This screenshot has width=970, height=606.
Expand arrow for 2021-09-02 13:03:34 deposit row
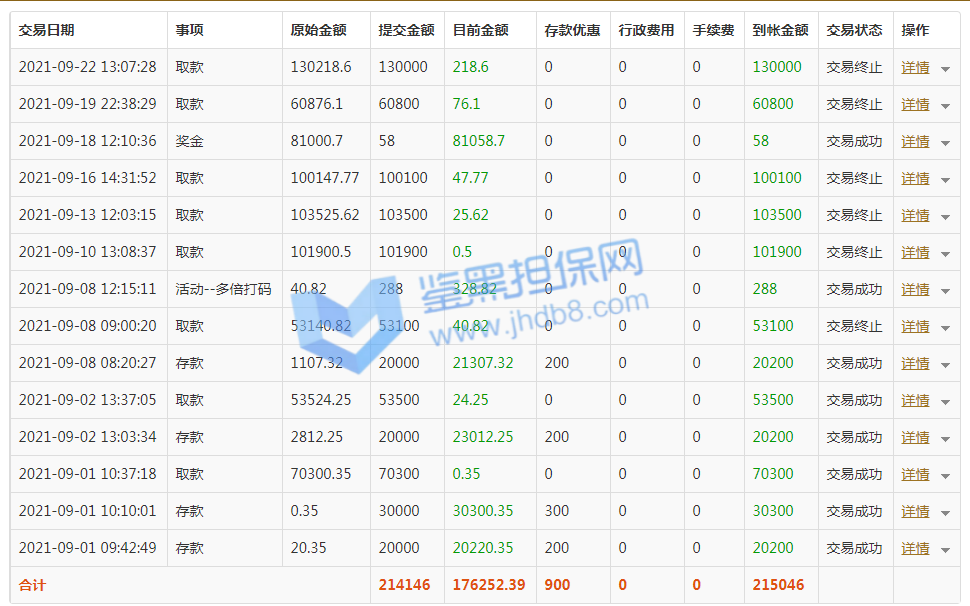click(x=945, y=439)
